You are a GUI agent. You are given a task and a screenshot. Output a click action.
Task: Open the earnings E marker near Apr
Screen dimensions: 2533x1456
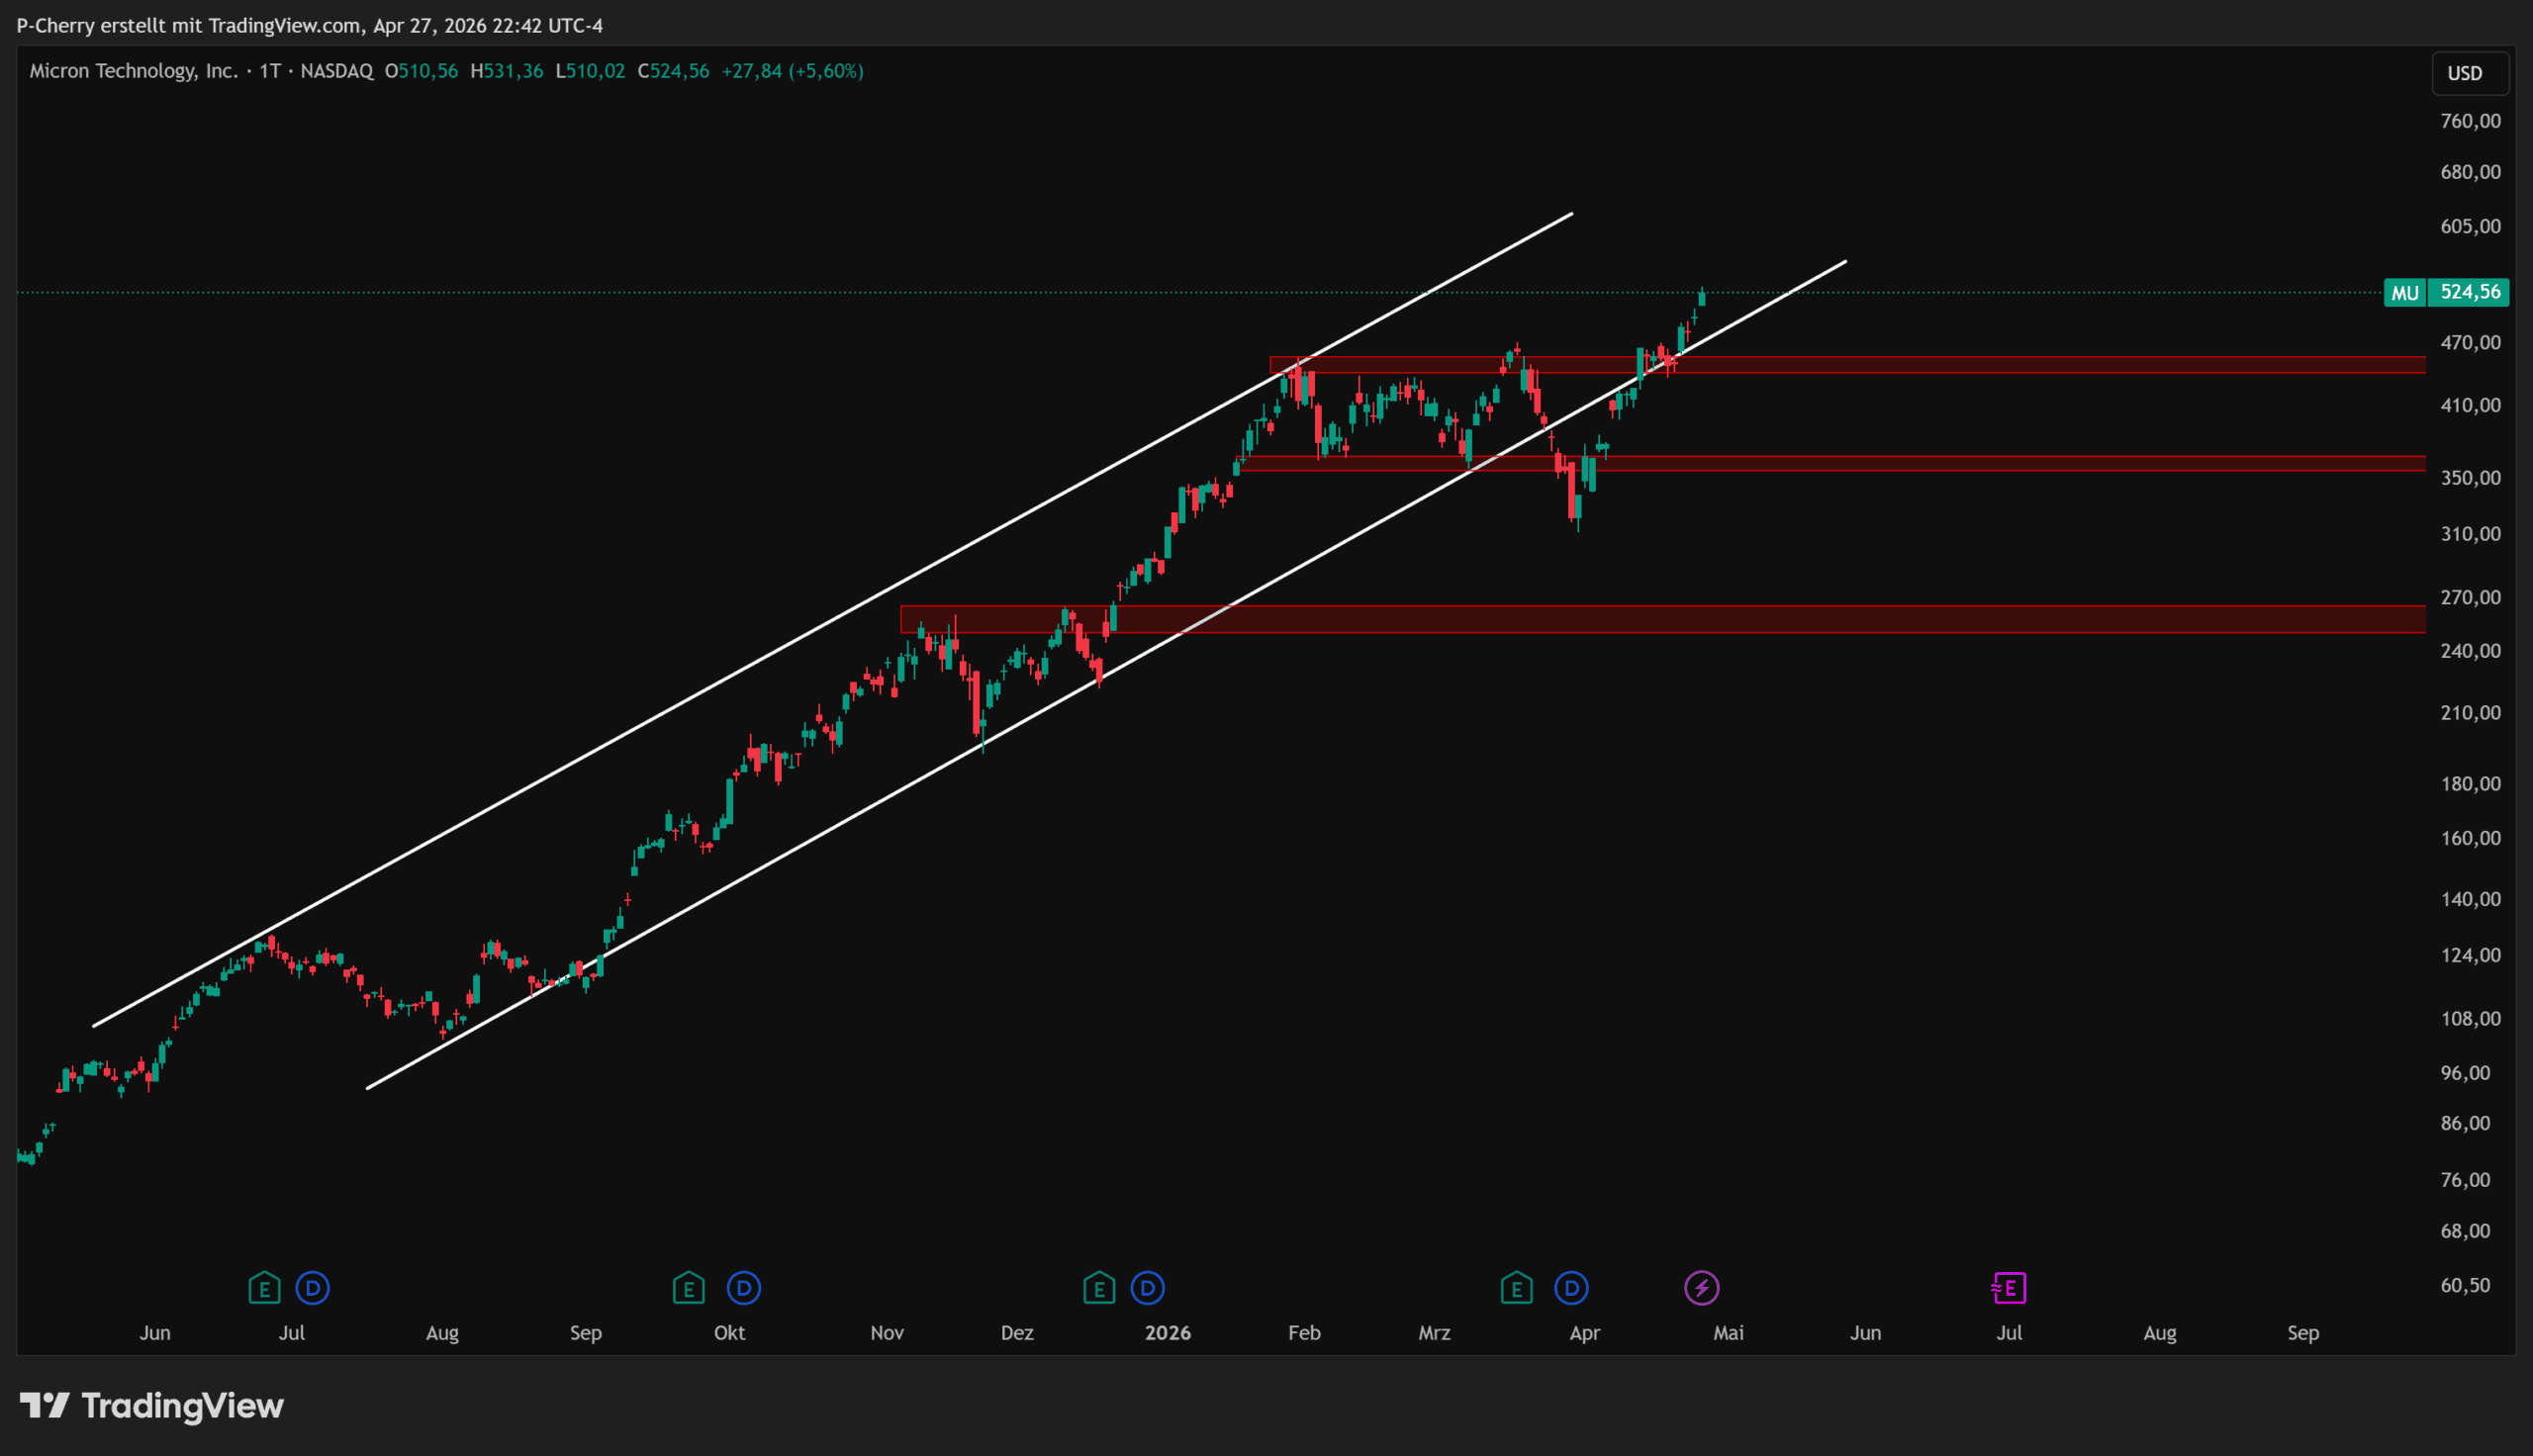click(1517, 1288)
